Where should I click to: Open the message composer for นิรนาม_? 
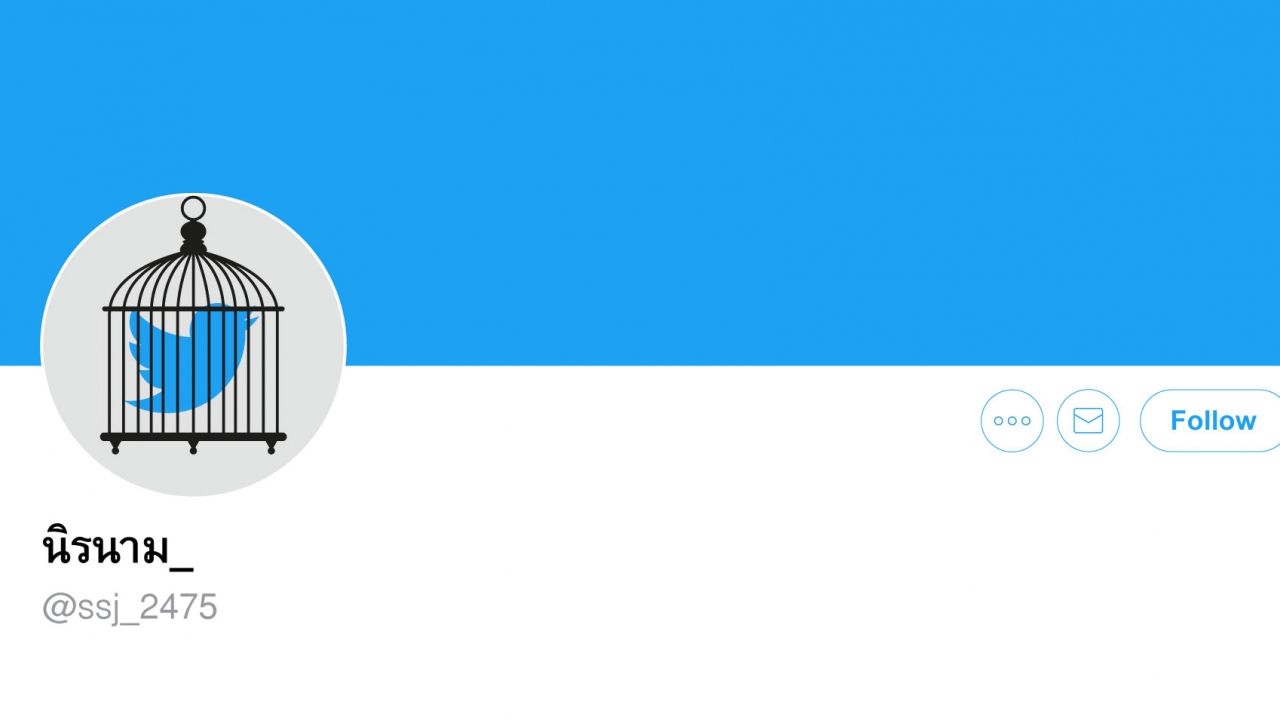point(1088,421)
